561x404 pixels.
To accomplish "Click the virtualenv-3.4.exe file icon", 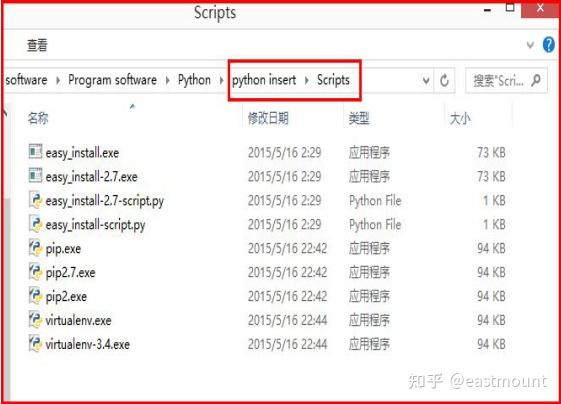I will pyautogui.click(x=35, y=344).
